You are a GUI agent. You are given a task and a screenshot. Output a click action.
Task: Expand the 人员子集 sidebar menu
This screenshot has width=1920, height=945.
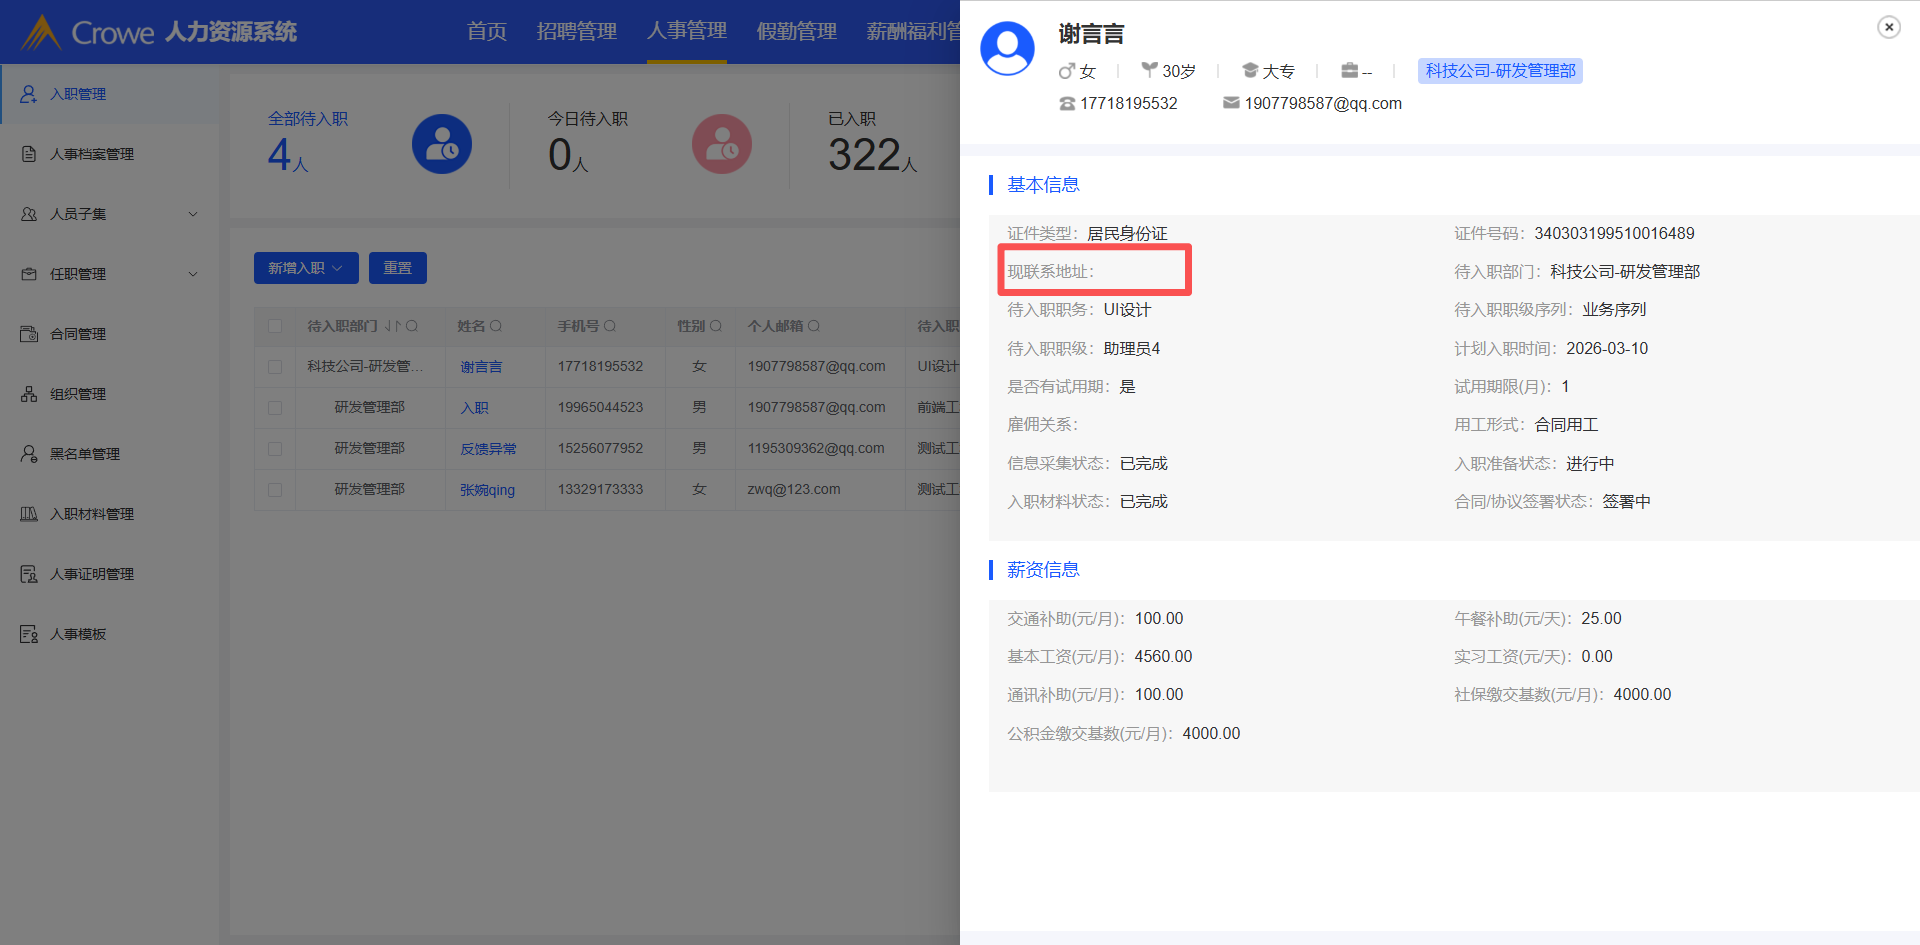110,214
